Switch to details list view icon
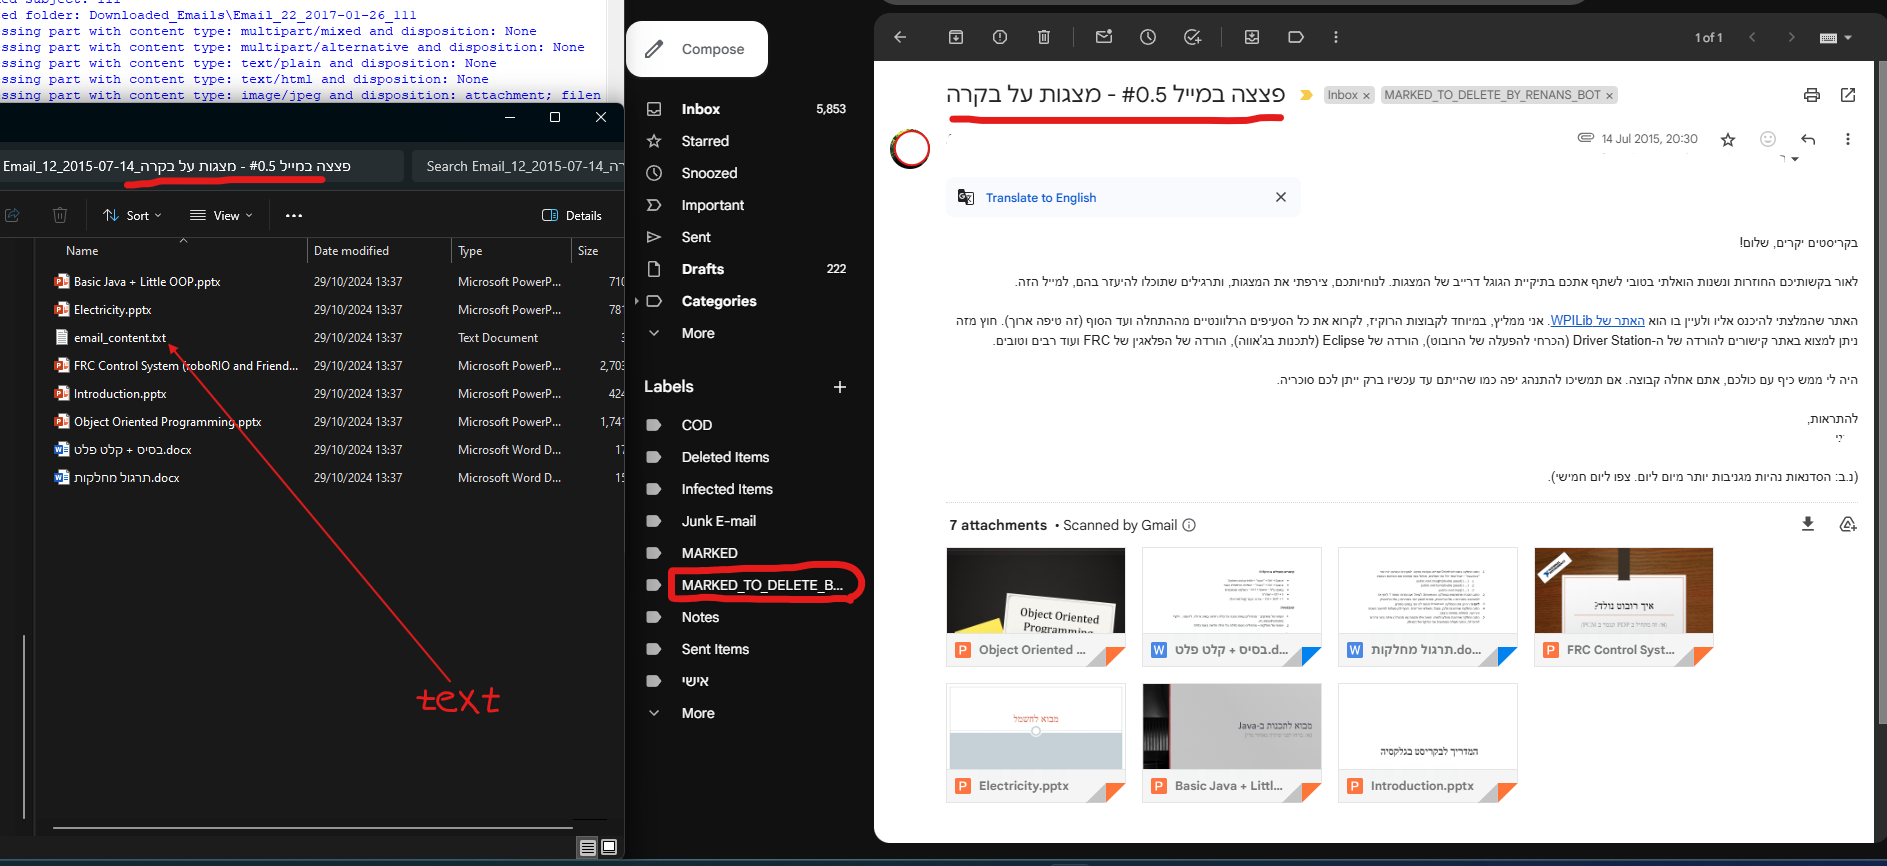This screenshot has width=1887, height=866. point(588,847)
